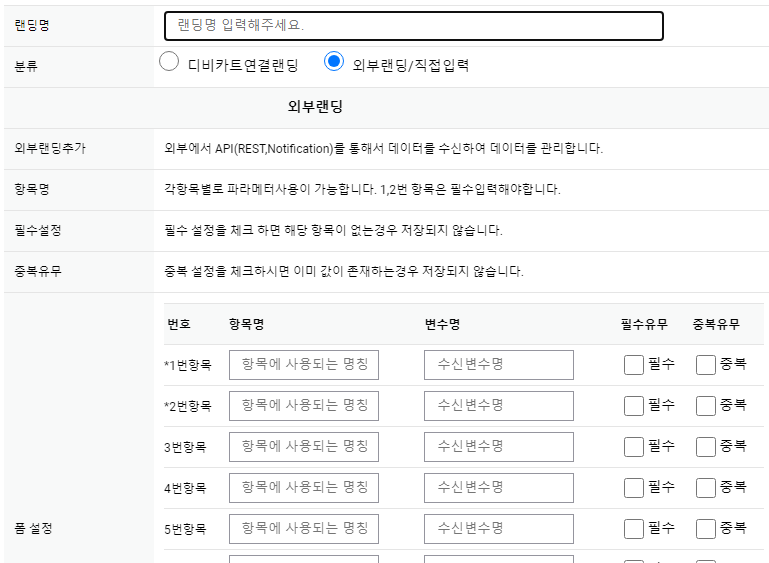
Task: Check the 필수 box for 2번항목
Action: click(633, 406)
